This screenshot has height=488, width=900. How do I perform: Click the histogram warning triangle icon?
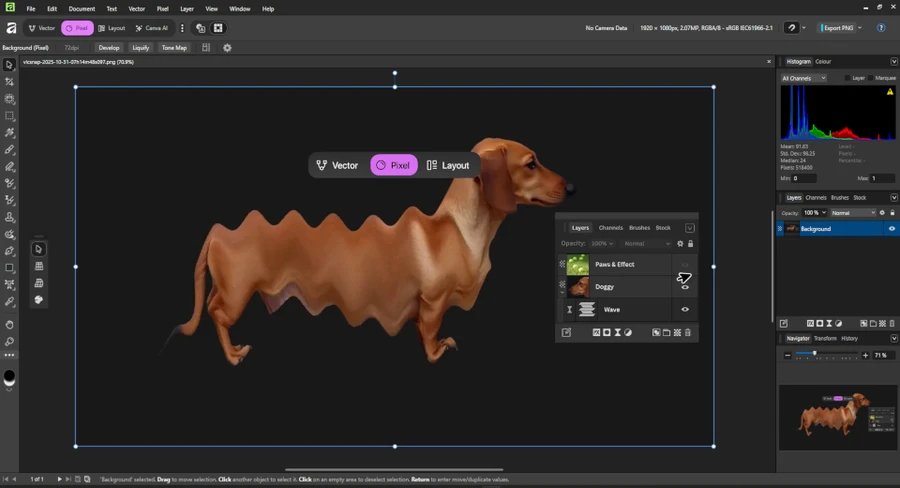889,92
